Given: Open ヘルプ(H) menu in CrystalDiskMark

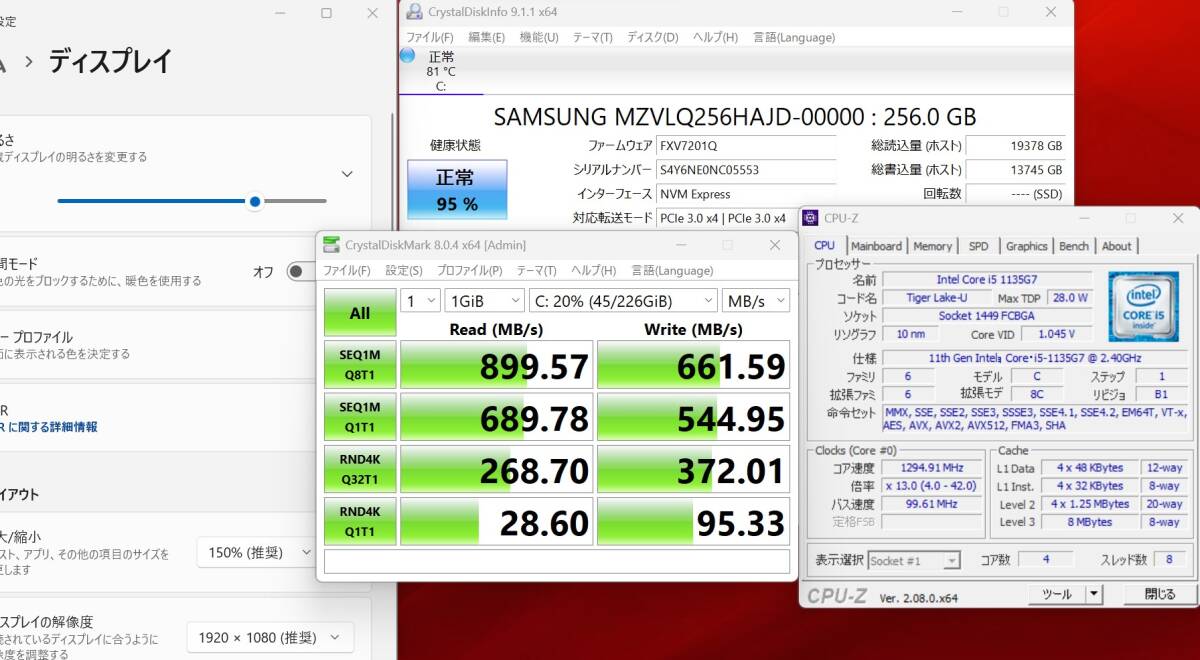Looking at the screenshot, I should point(593,271).
